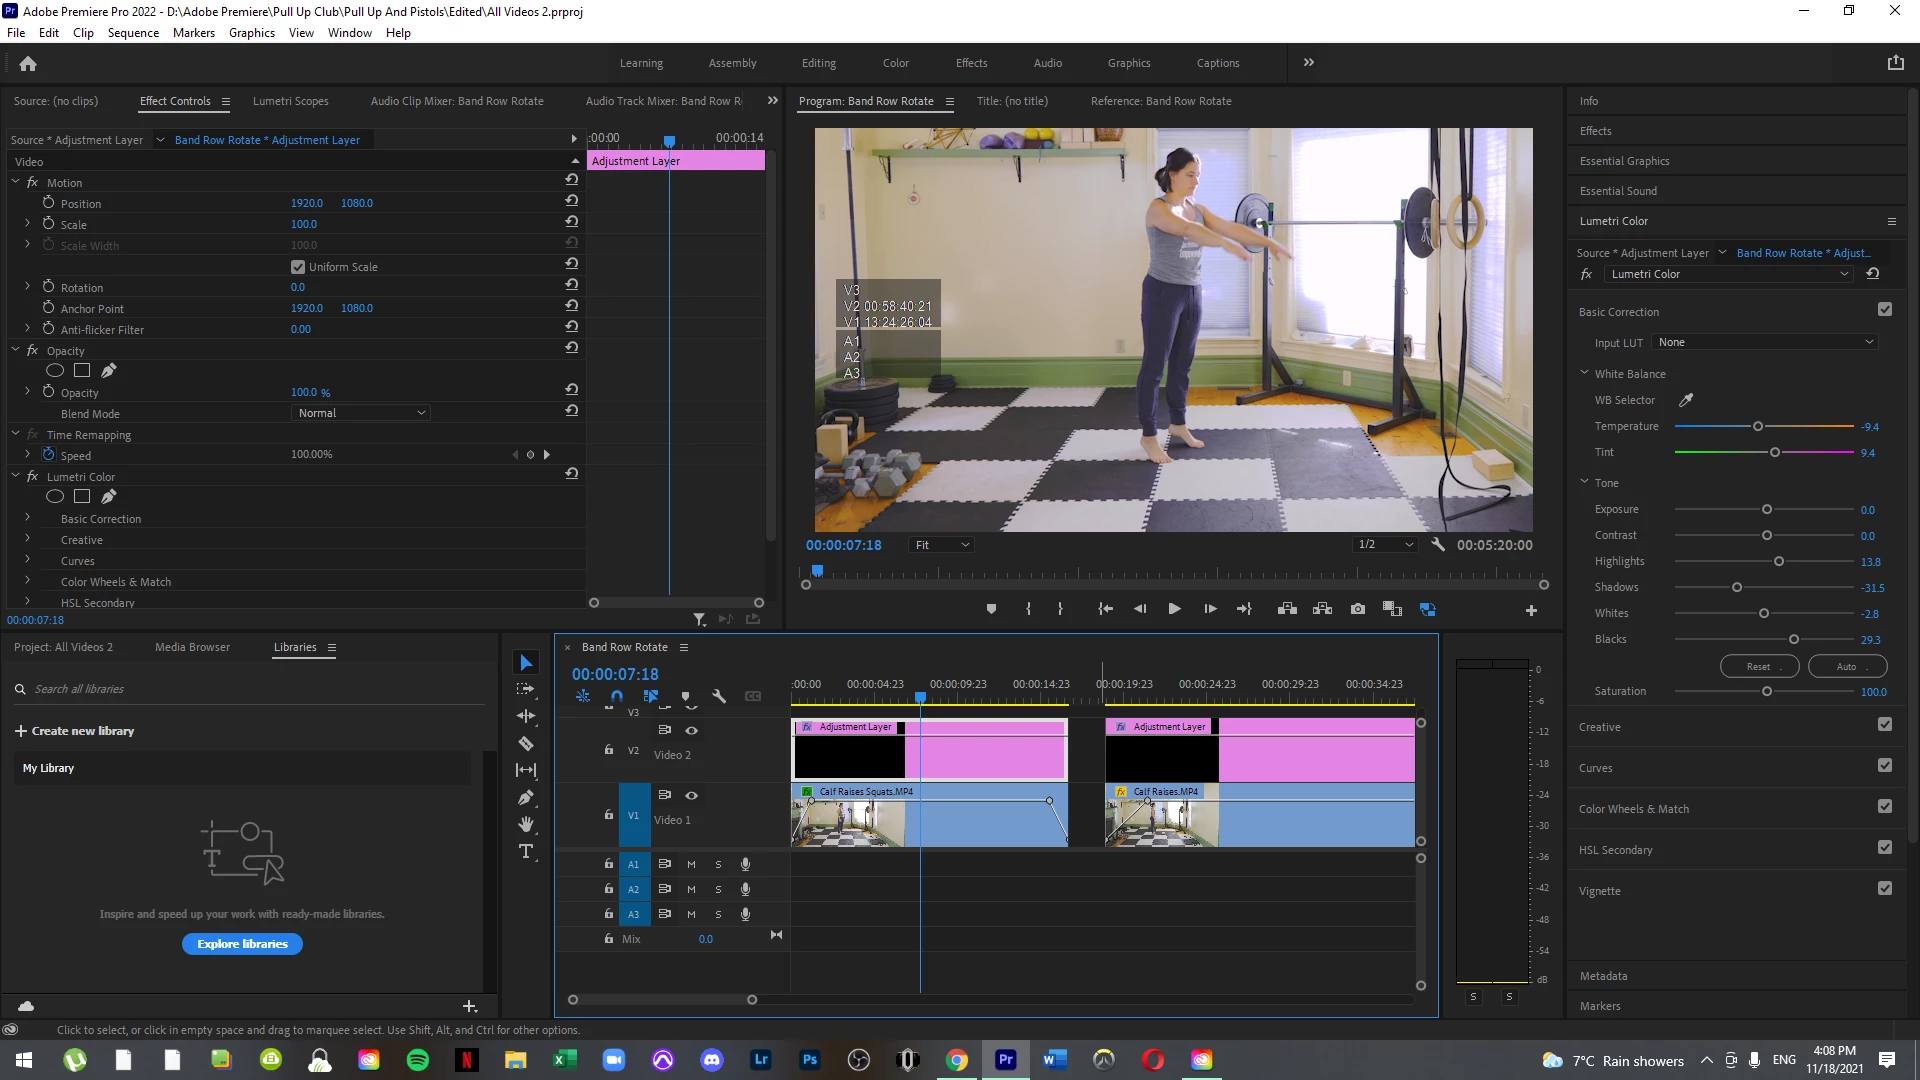1920x1080 pixels.
Task: Select the Type tool
Action: point(526,851)
